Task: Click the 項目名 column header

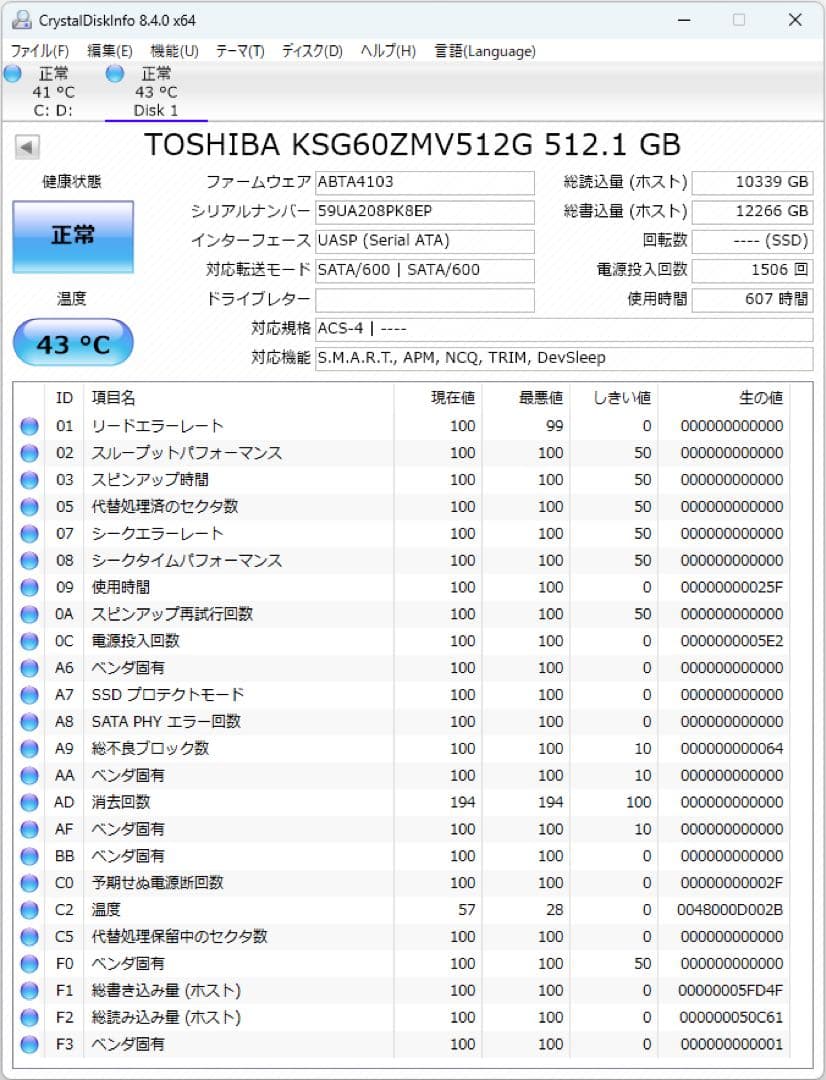Action: pos(114,398)
